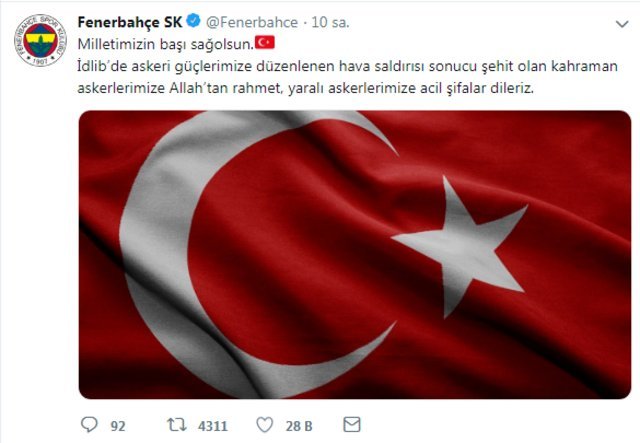Click the blue verified badge

pyautogui.click(x=193, y=21)
